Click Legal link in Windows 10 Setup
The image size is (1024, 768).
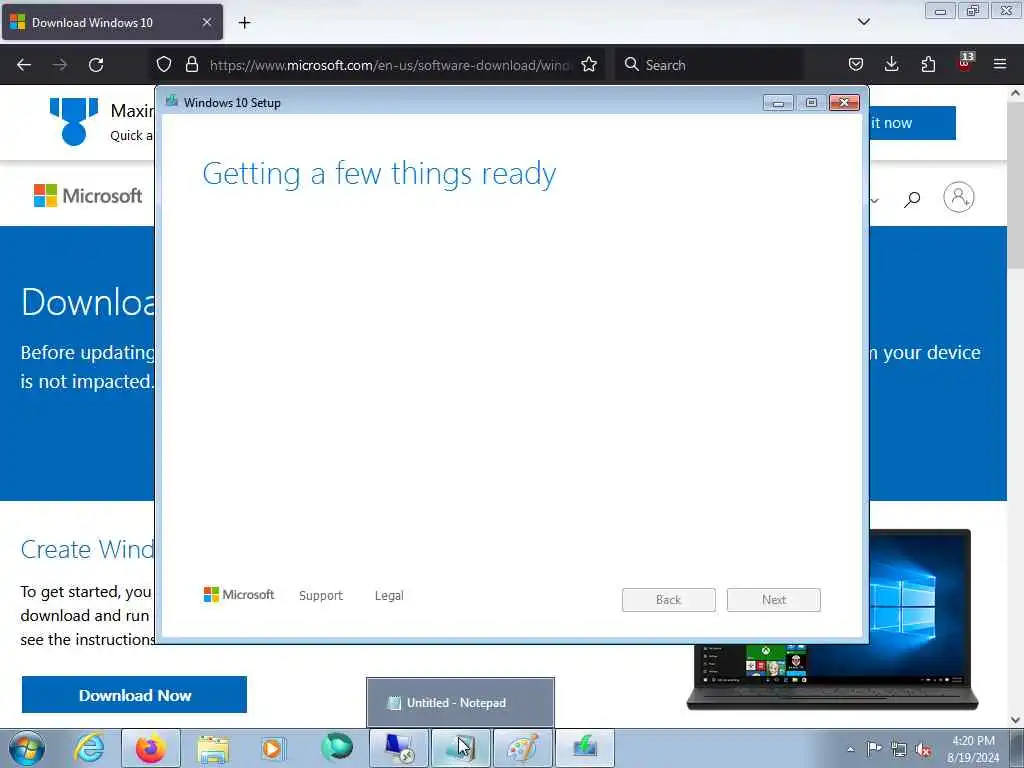pyautogui.click(x=389, y=596)
